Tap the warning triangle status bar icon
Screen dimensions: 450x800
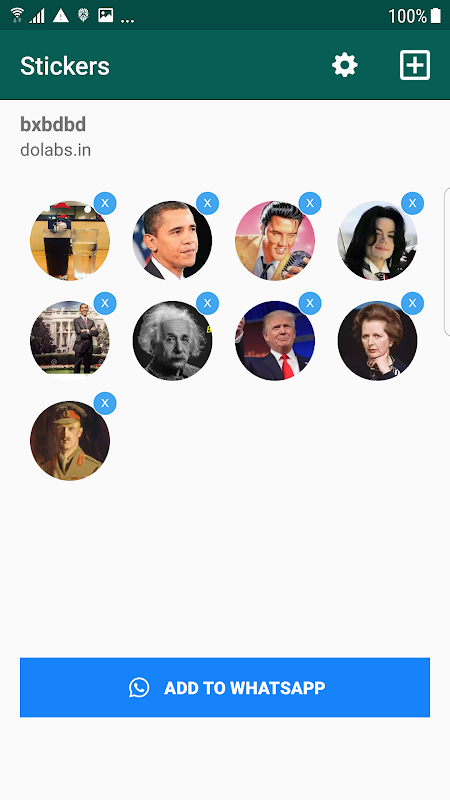coord(61,16)
